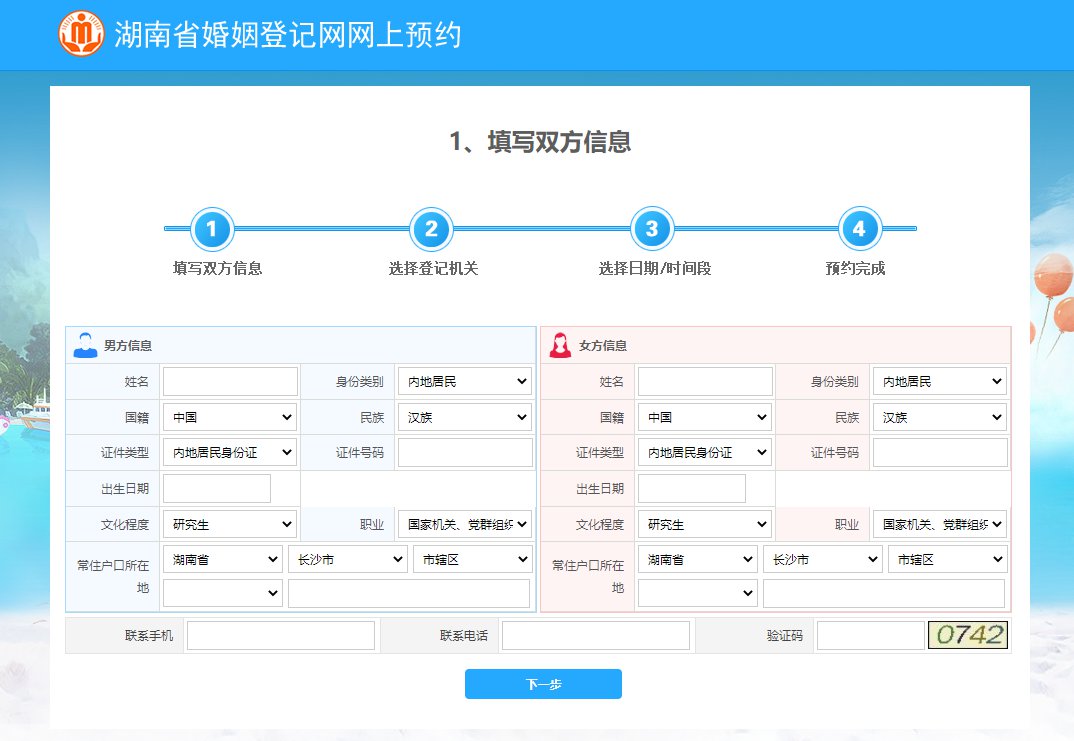Select the 验证码 text box
The height and width of the screenshot is (741, 1074).
pos(870,635)
